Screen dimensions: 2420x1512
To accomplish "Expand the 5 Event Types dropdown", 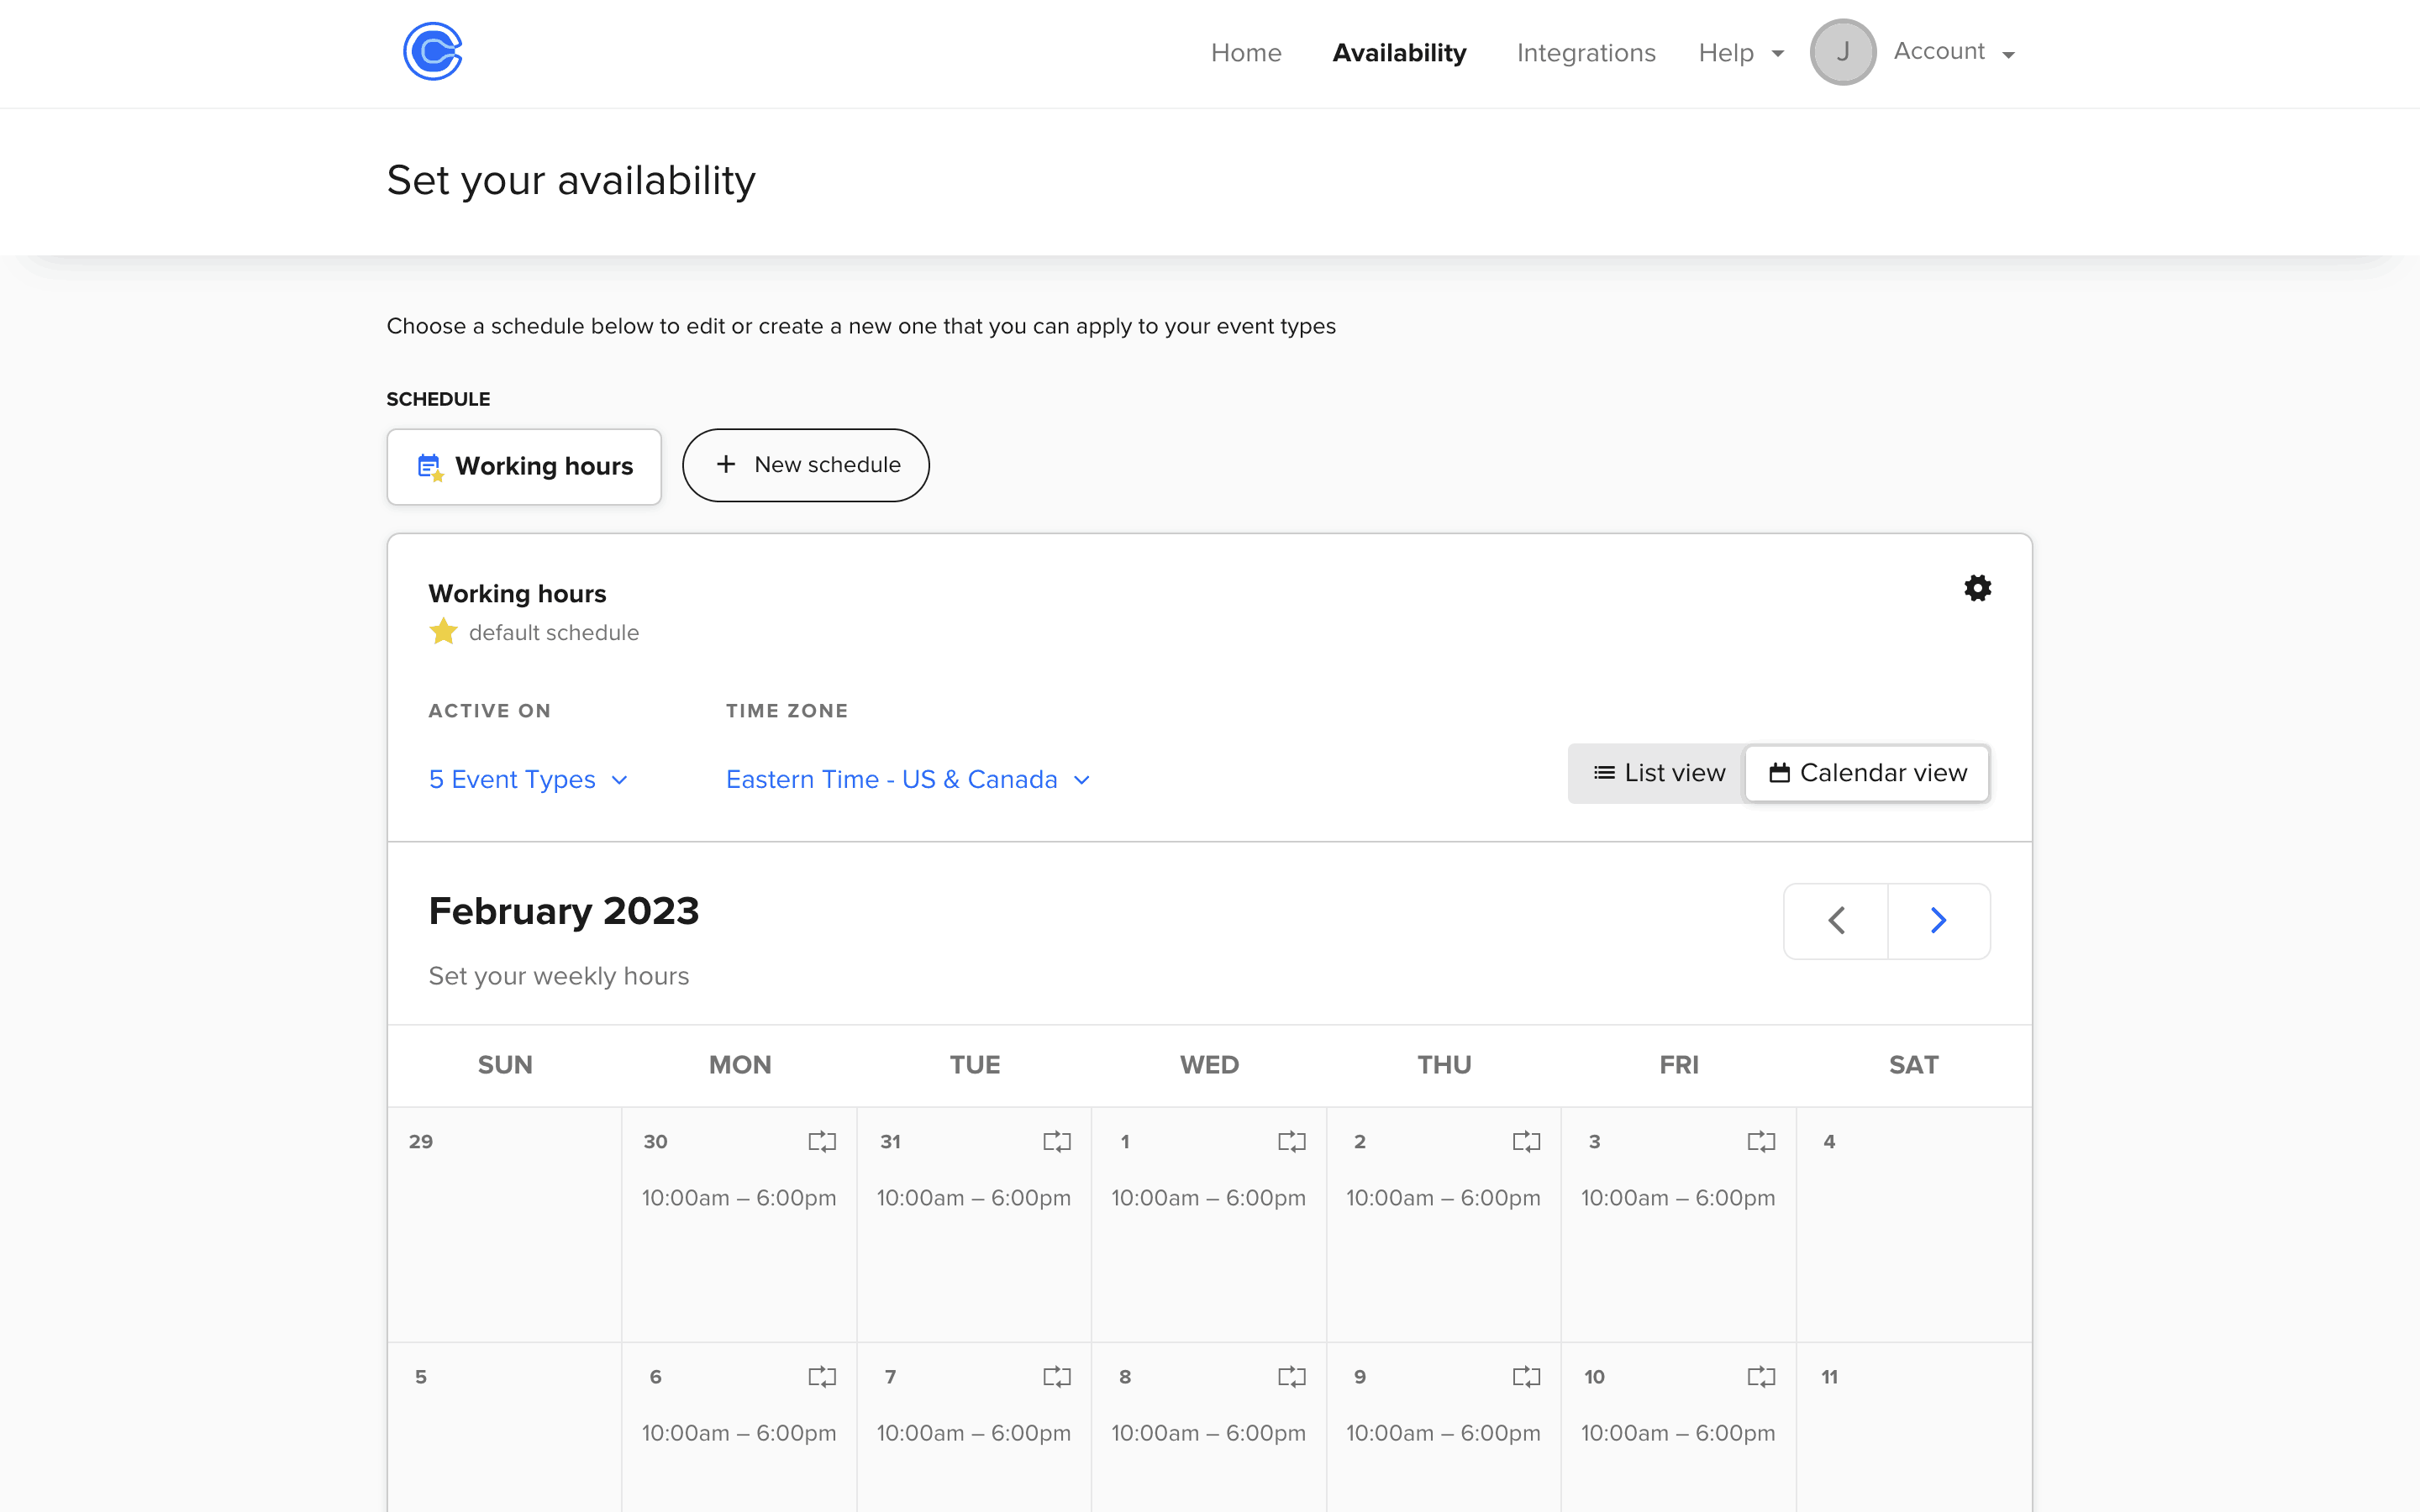I will pyautogui.click(x=528, y=779).
